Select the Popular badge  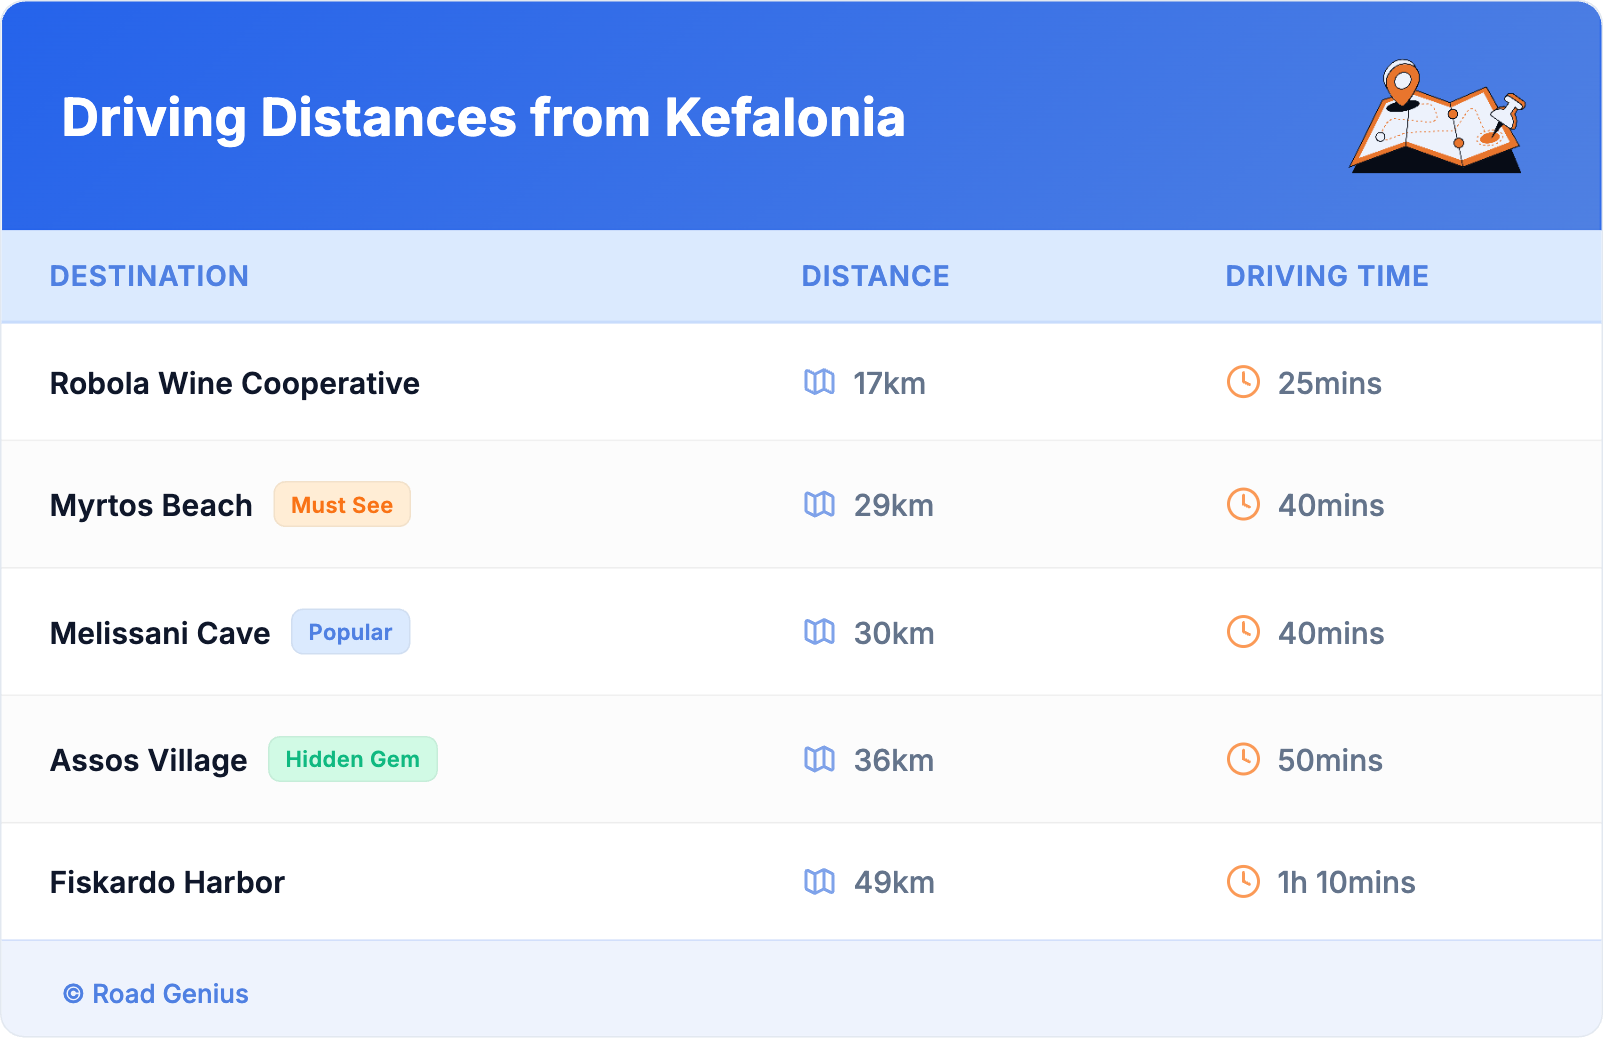[350, 632]
